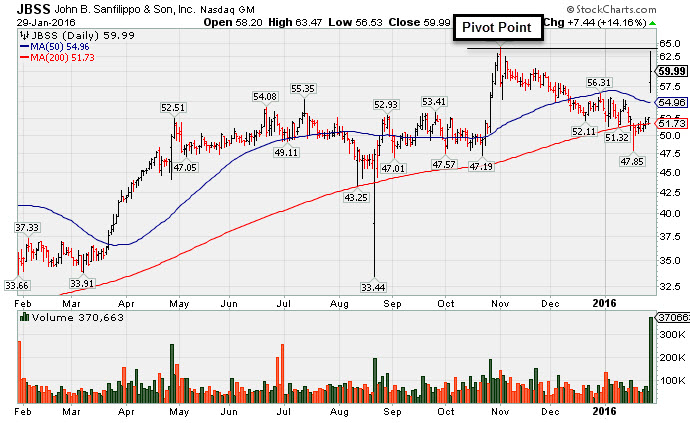Click the 56.31 peak label near January 2016
Viewport: 690px width, 423px height.
(x=599, y=83)
